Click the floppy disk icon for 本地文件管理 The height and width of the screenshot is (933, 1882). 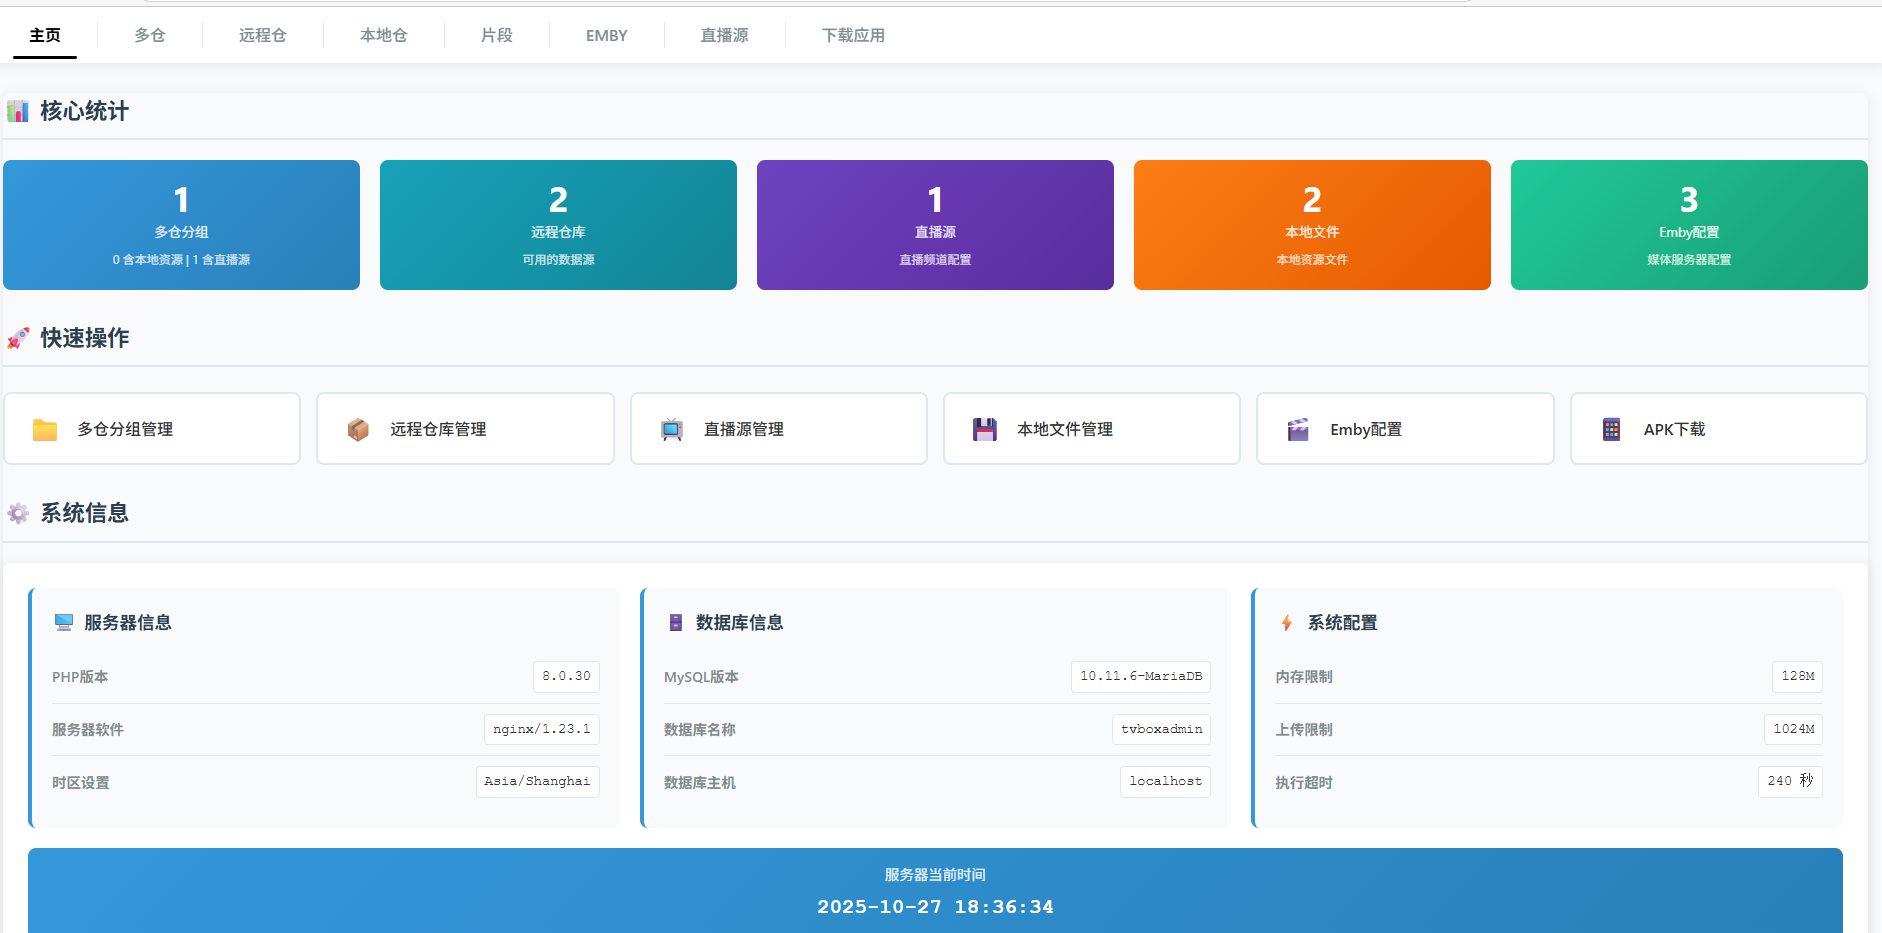click(985, 430)
